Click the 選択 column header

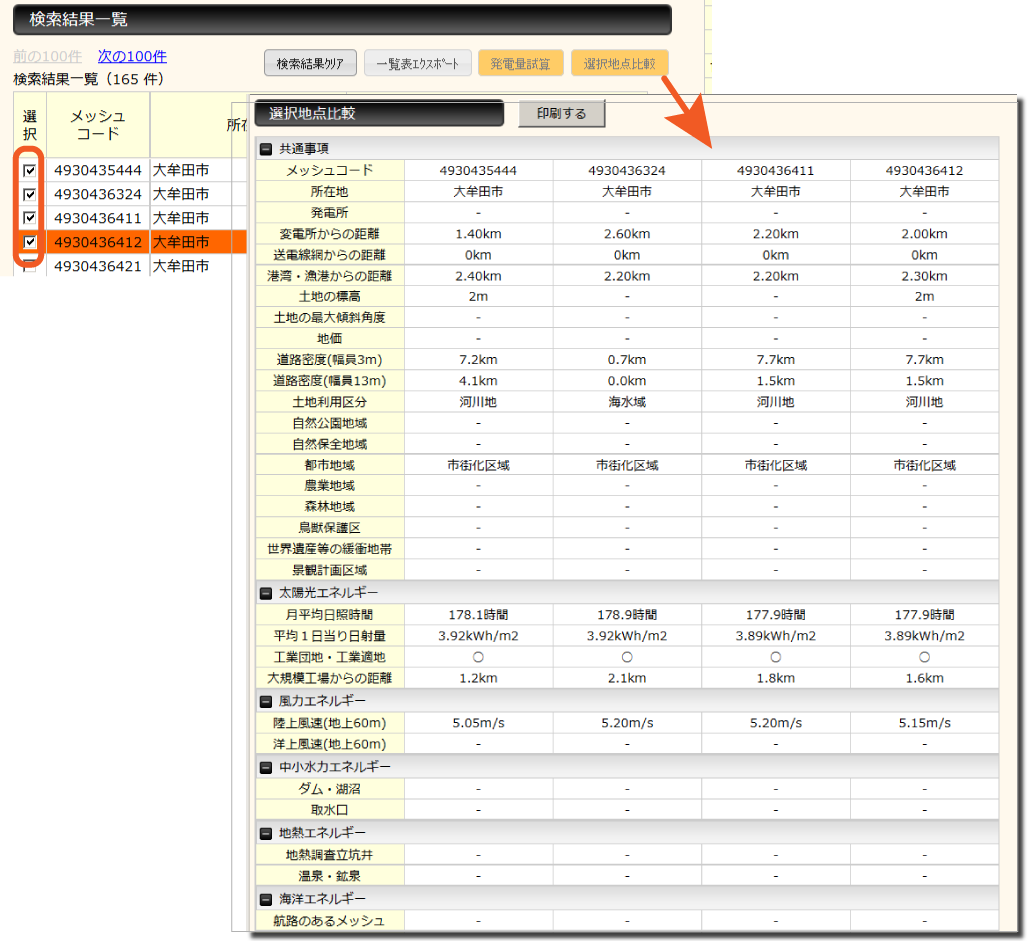[x=30, y=125]
